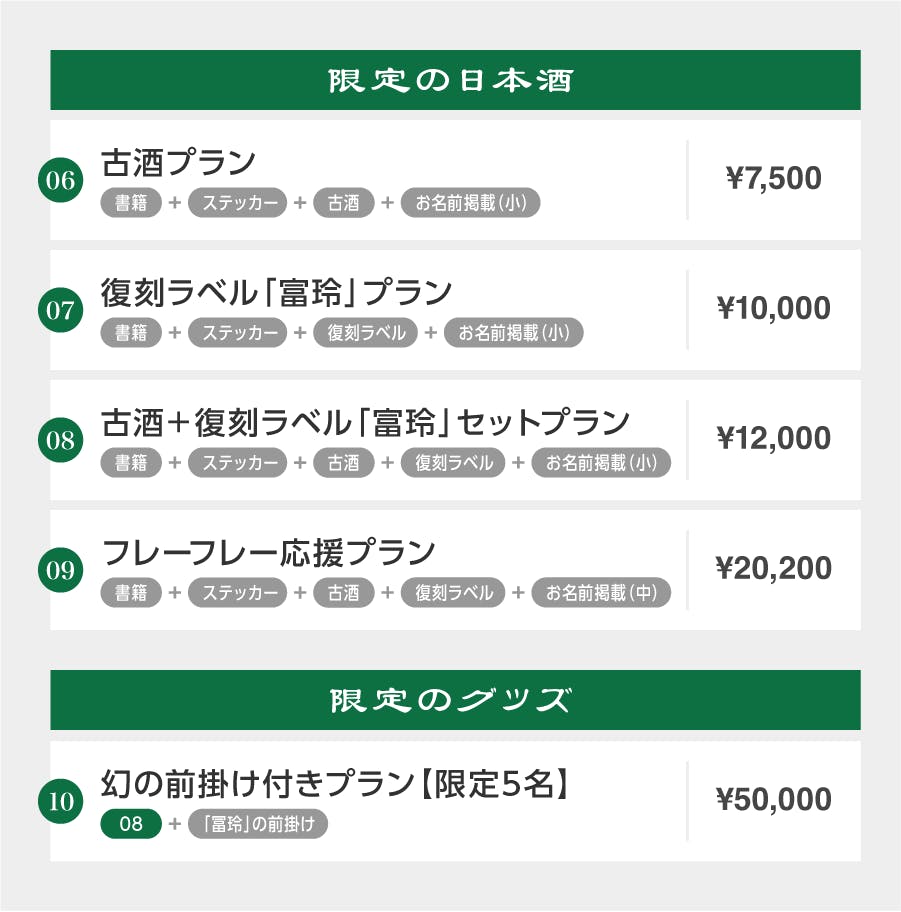Click the green 10 plan number badge
Viewport: 901px width, 912px height.
point(60,801)
